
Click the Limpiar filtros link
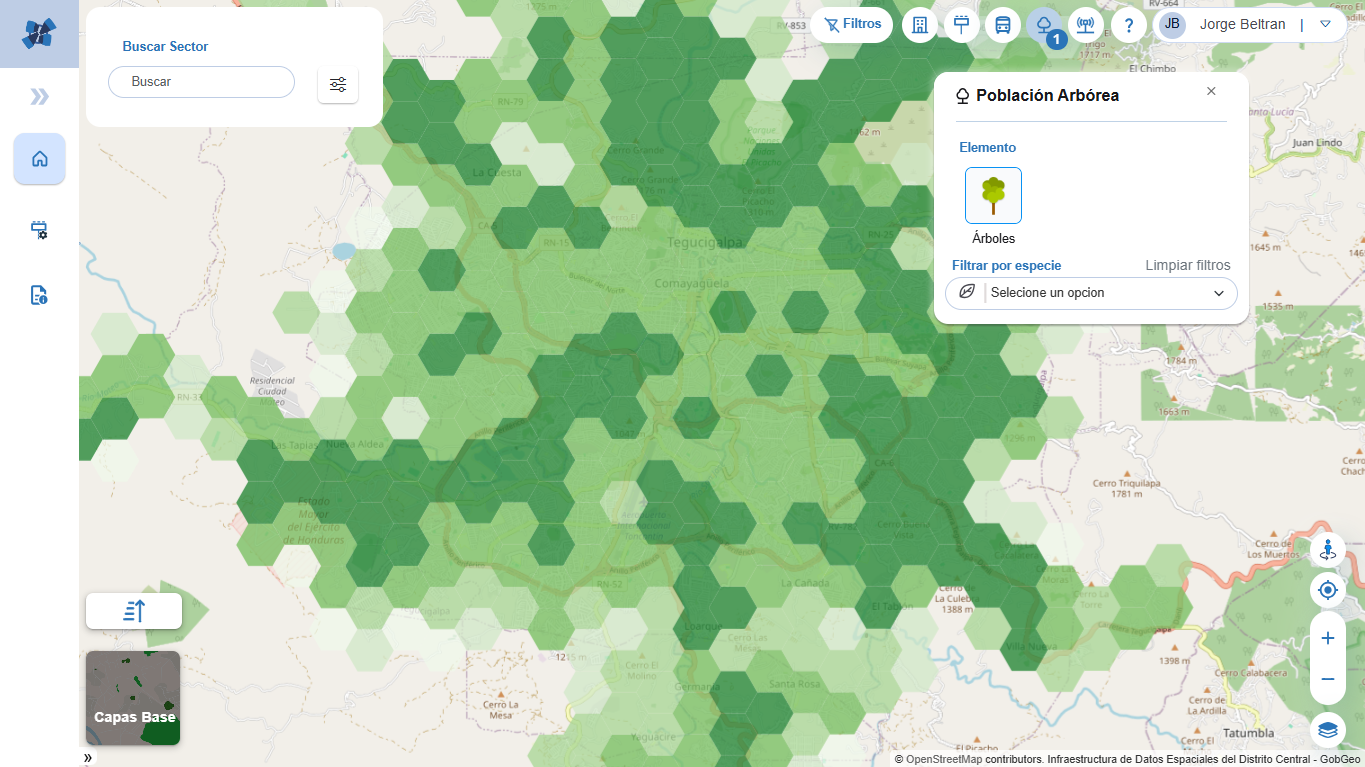1187,265
